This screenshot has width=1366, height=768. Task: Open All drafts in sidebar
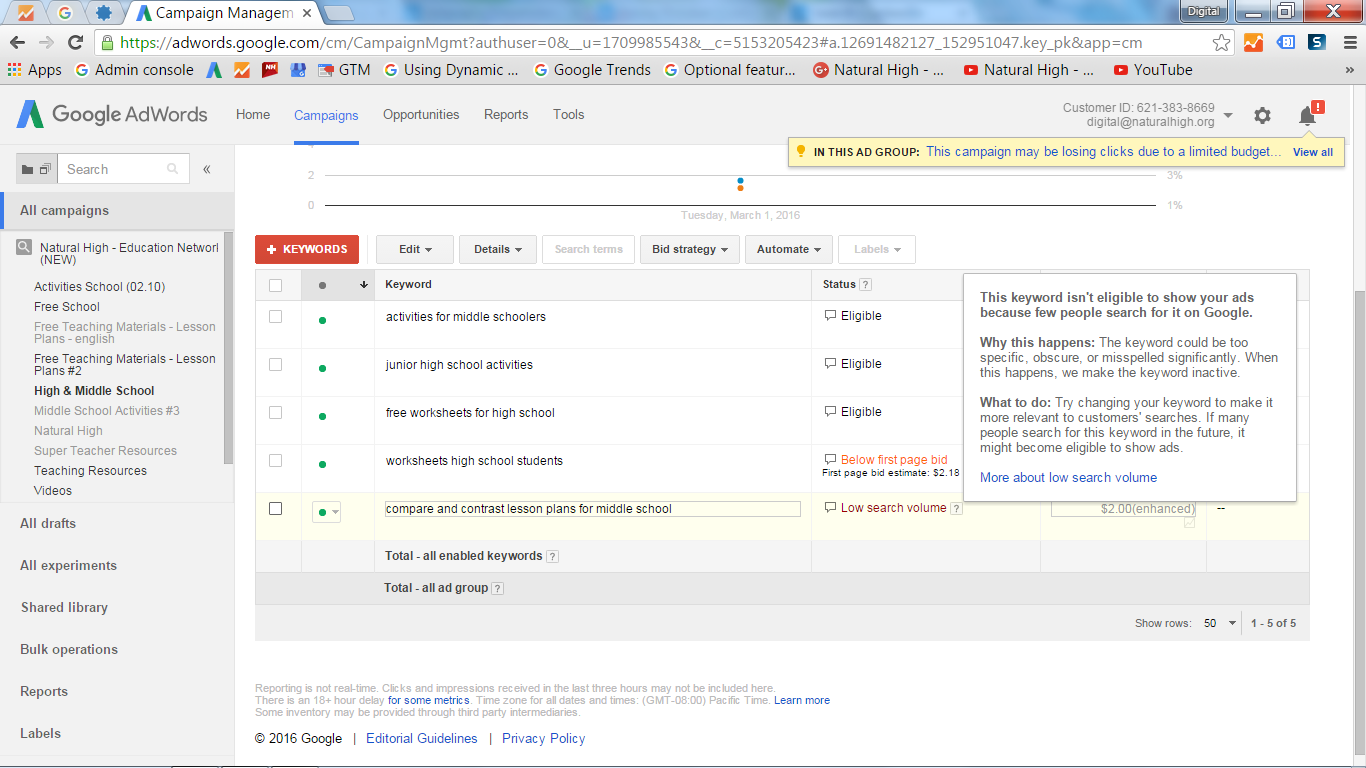pos(48,523)
